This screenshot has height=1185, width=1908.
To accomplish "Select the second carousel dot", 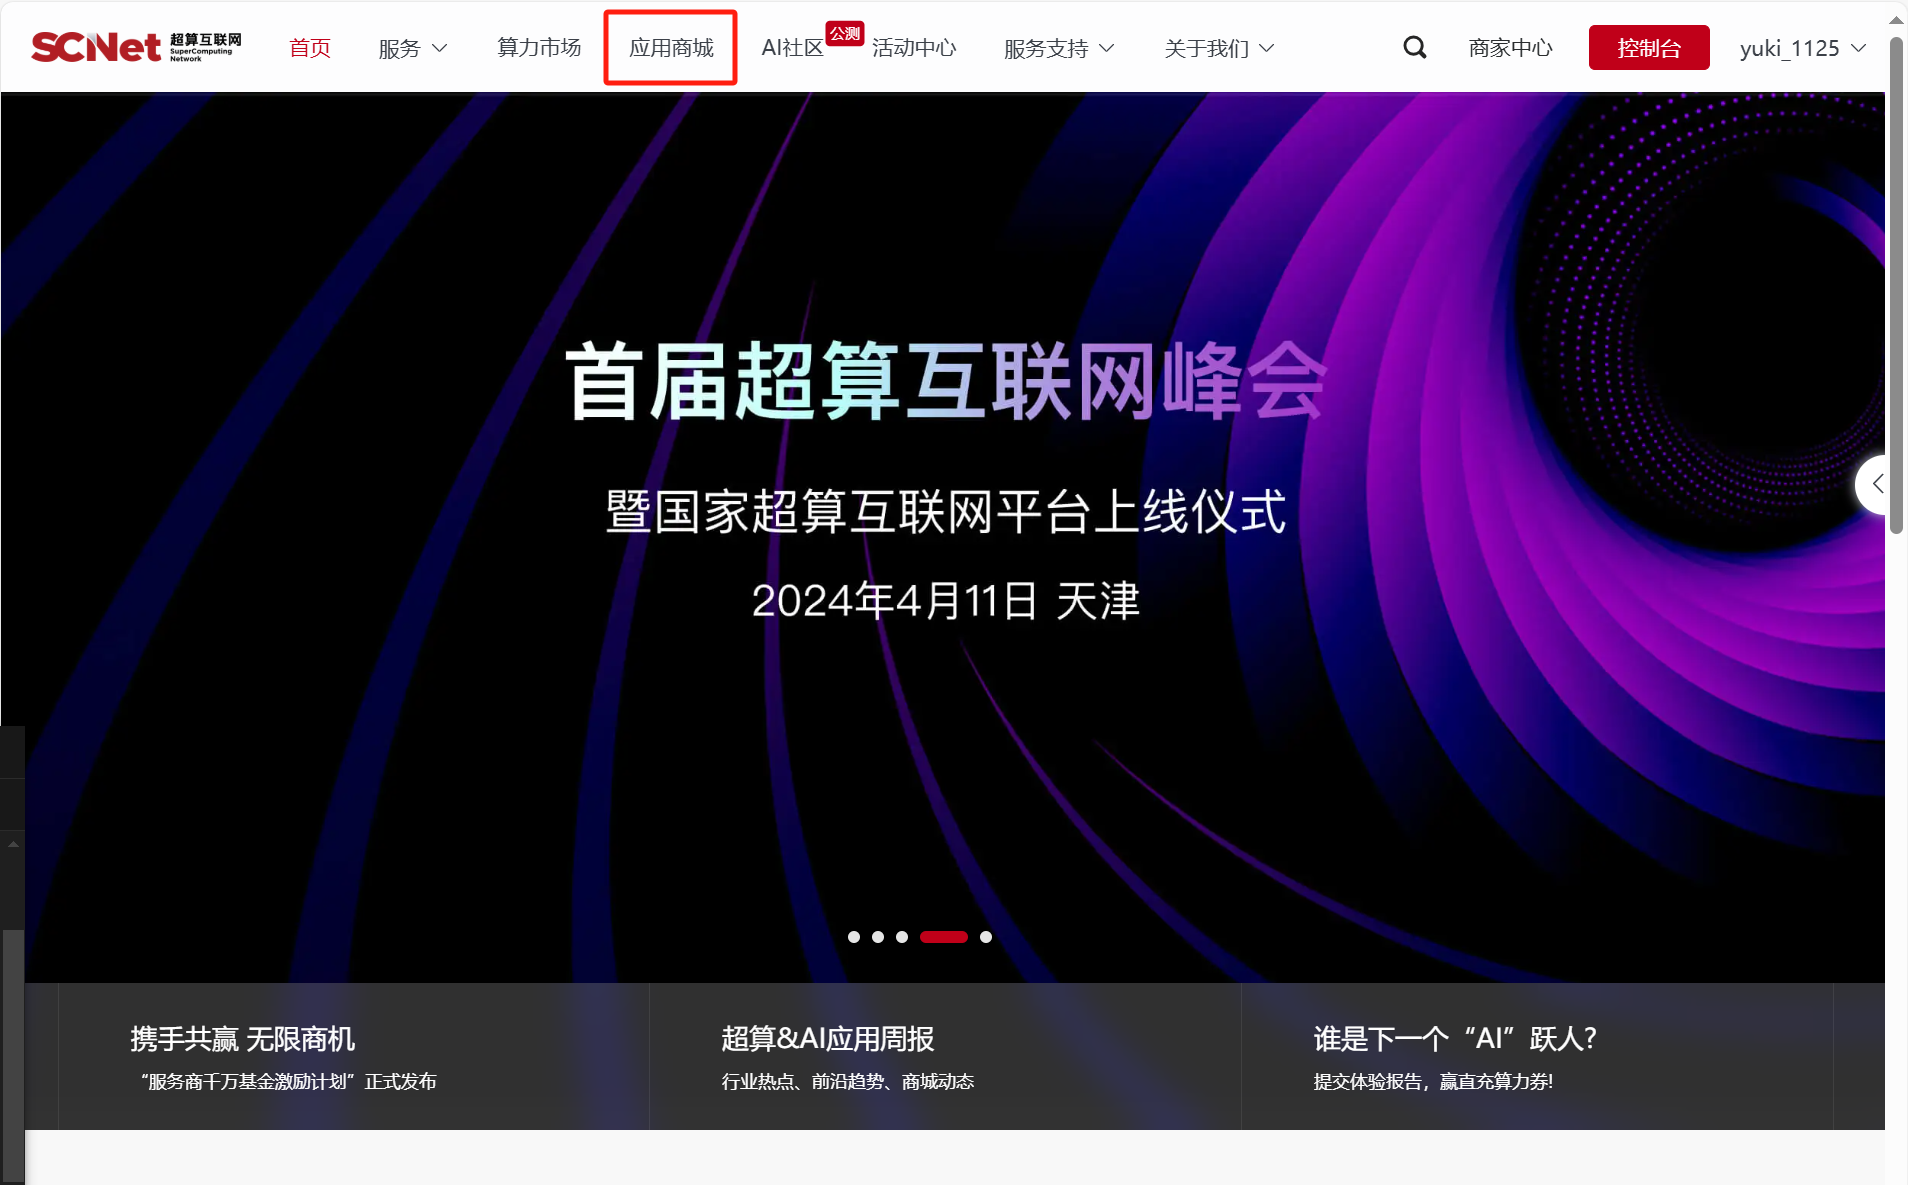I will point(878,937).
